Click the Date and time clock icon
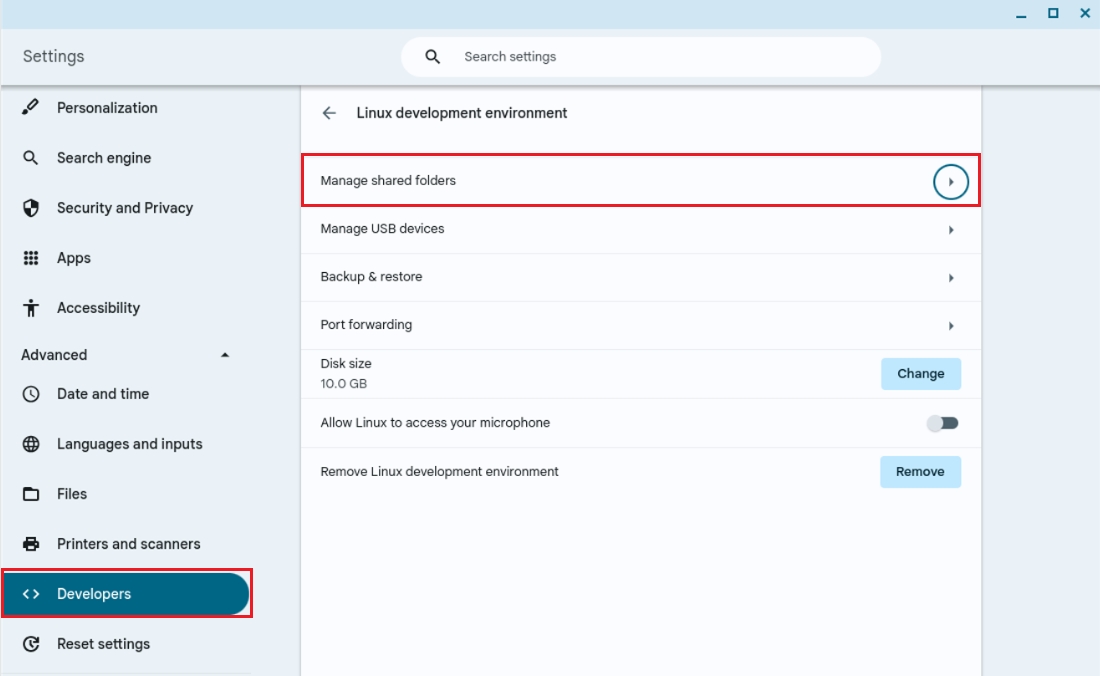The width and height of the screenshot is (1100, 676). [x=31, y=394]
